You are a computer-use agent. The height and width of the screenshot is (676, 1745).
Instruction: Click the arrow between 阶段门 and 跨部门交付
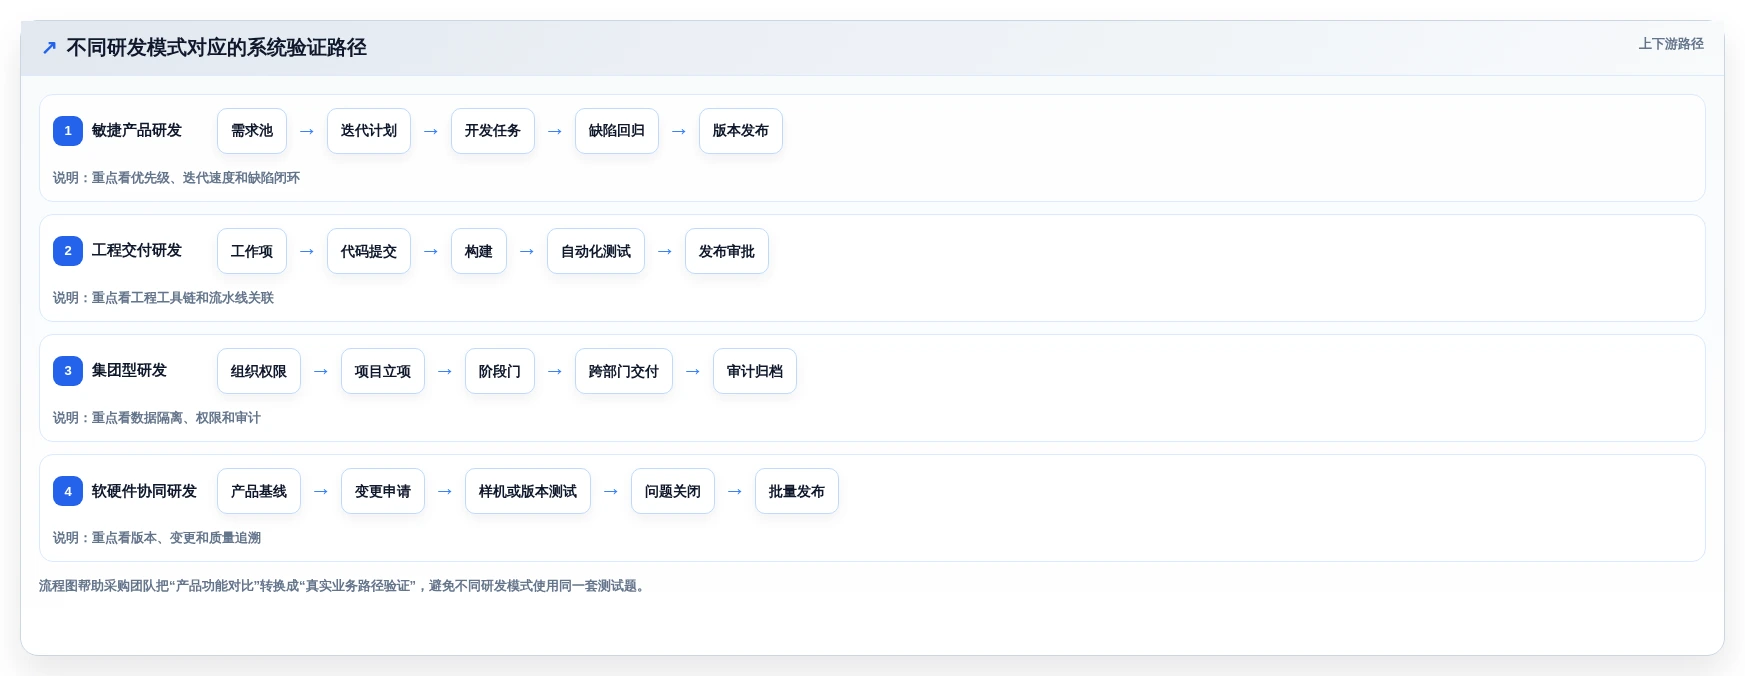pyautogui.click(x=555, y=371)
